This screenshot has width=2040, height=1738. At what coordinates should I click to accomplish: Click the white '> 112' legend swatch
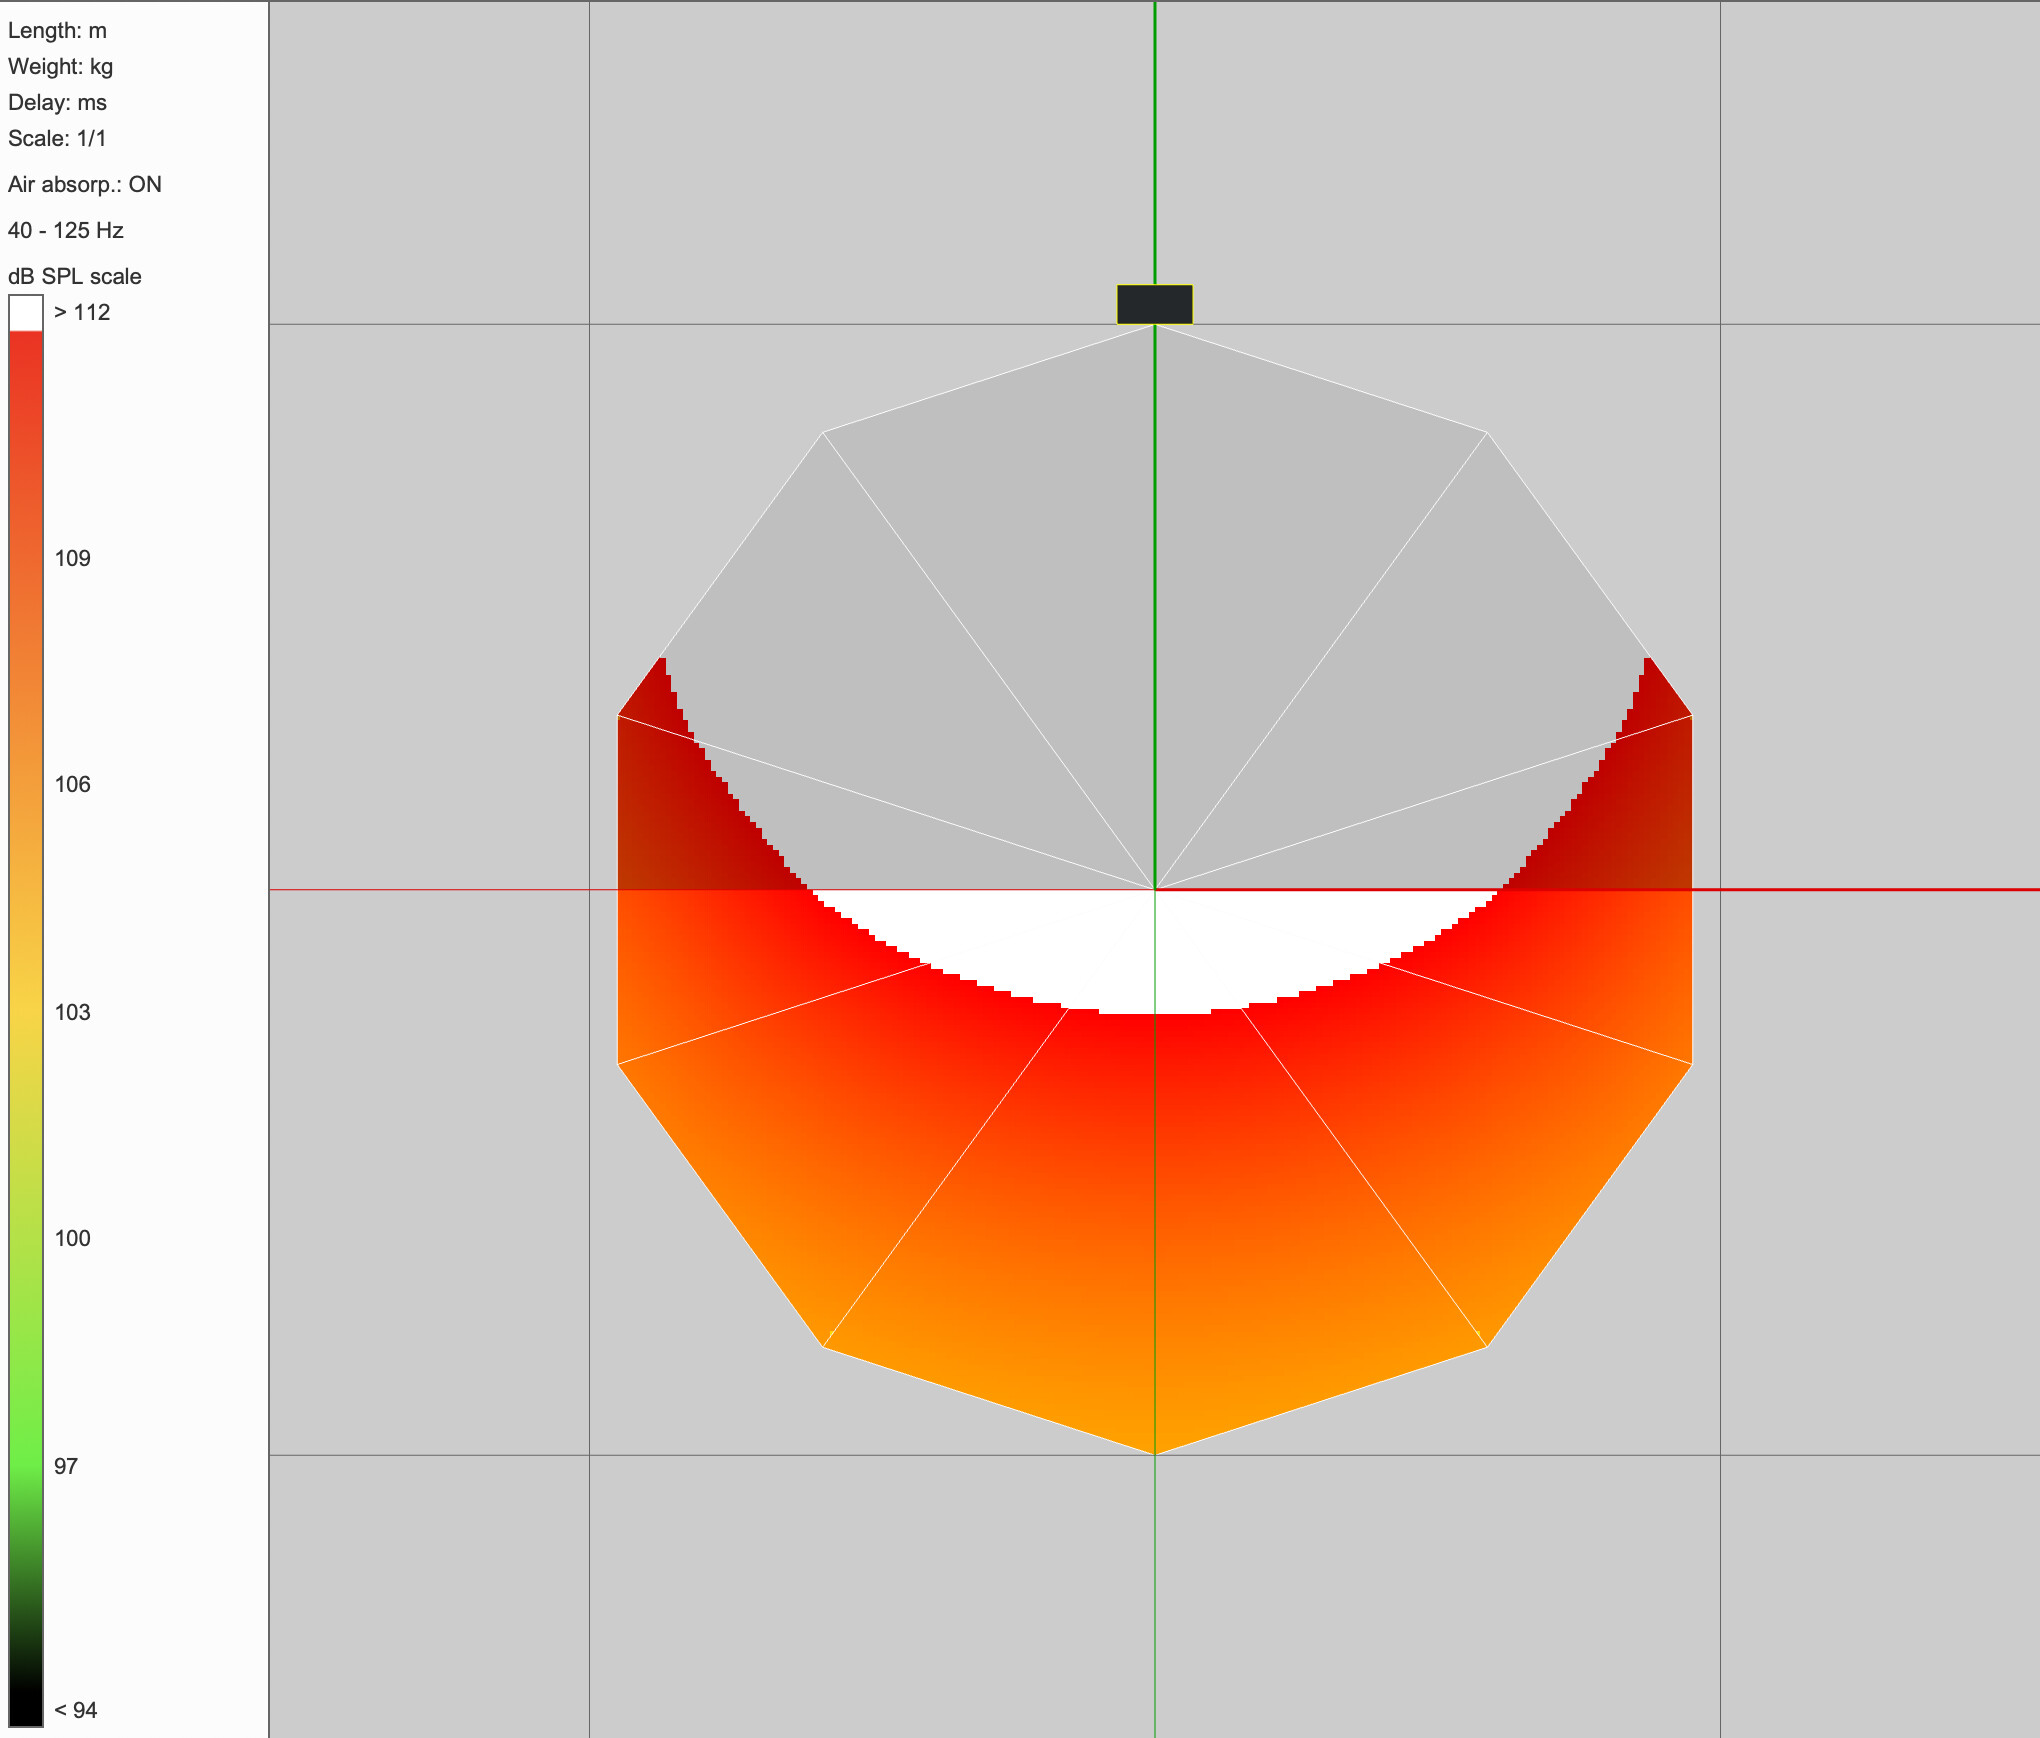[26, 312]
